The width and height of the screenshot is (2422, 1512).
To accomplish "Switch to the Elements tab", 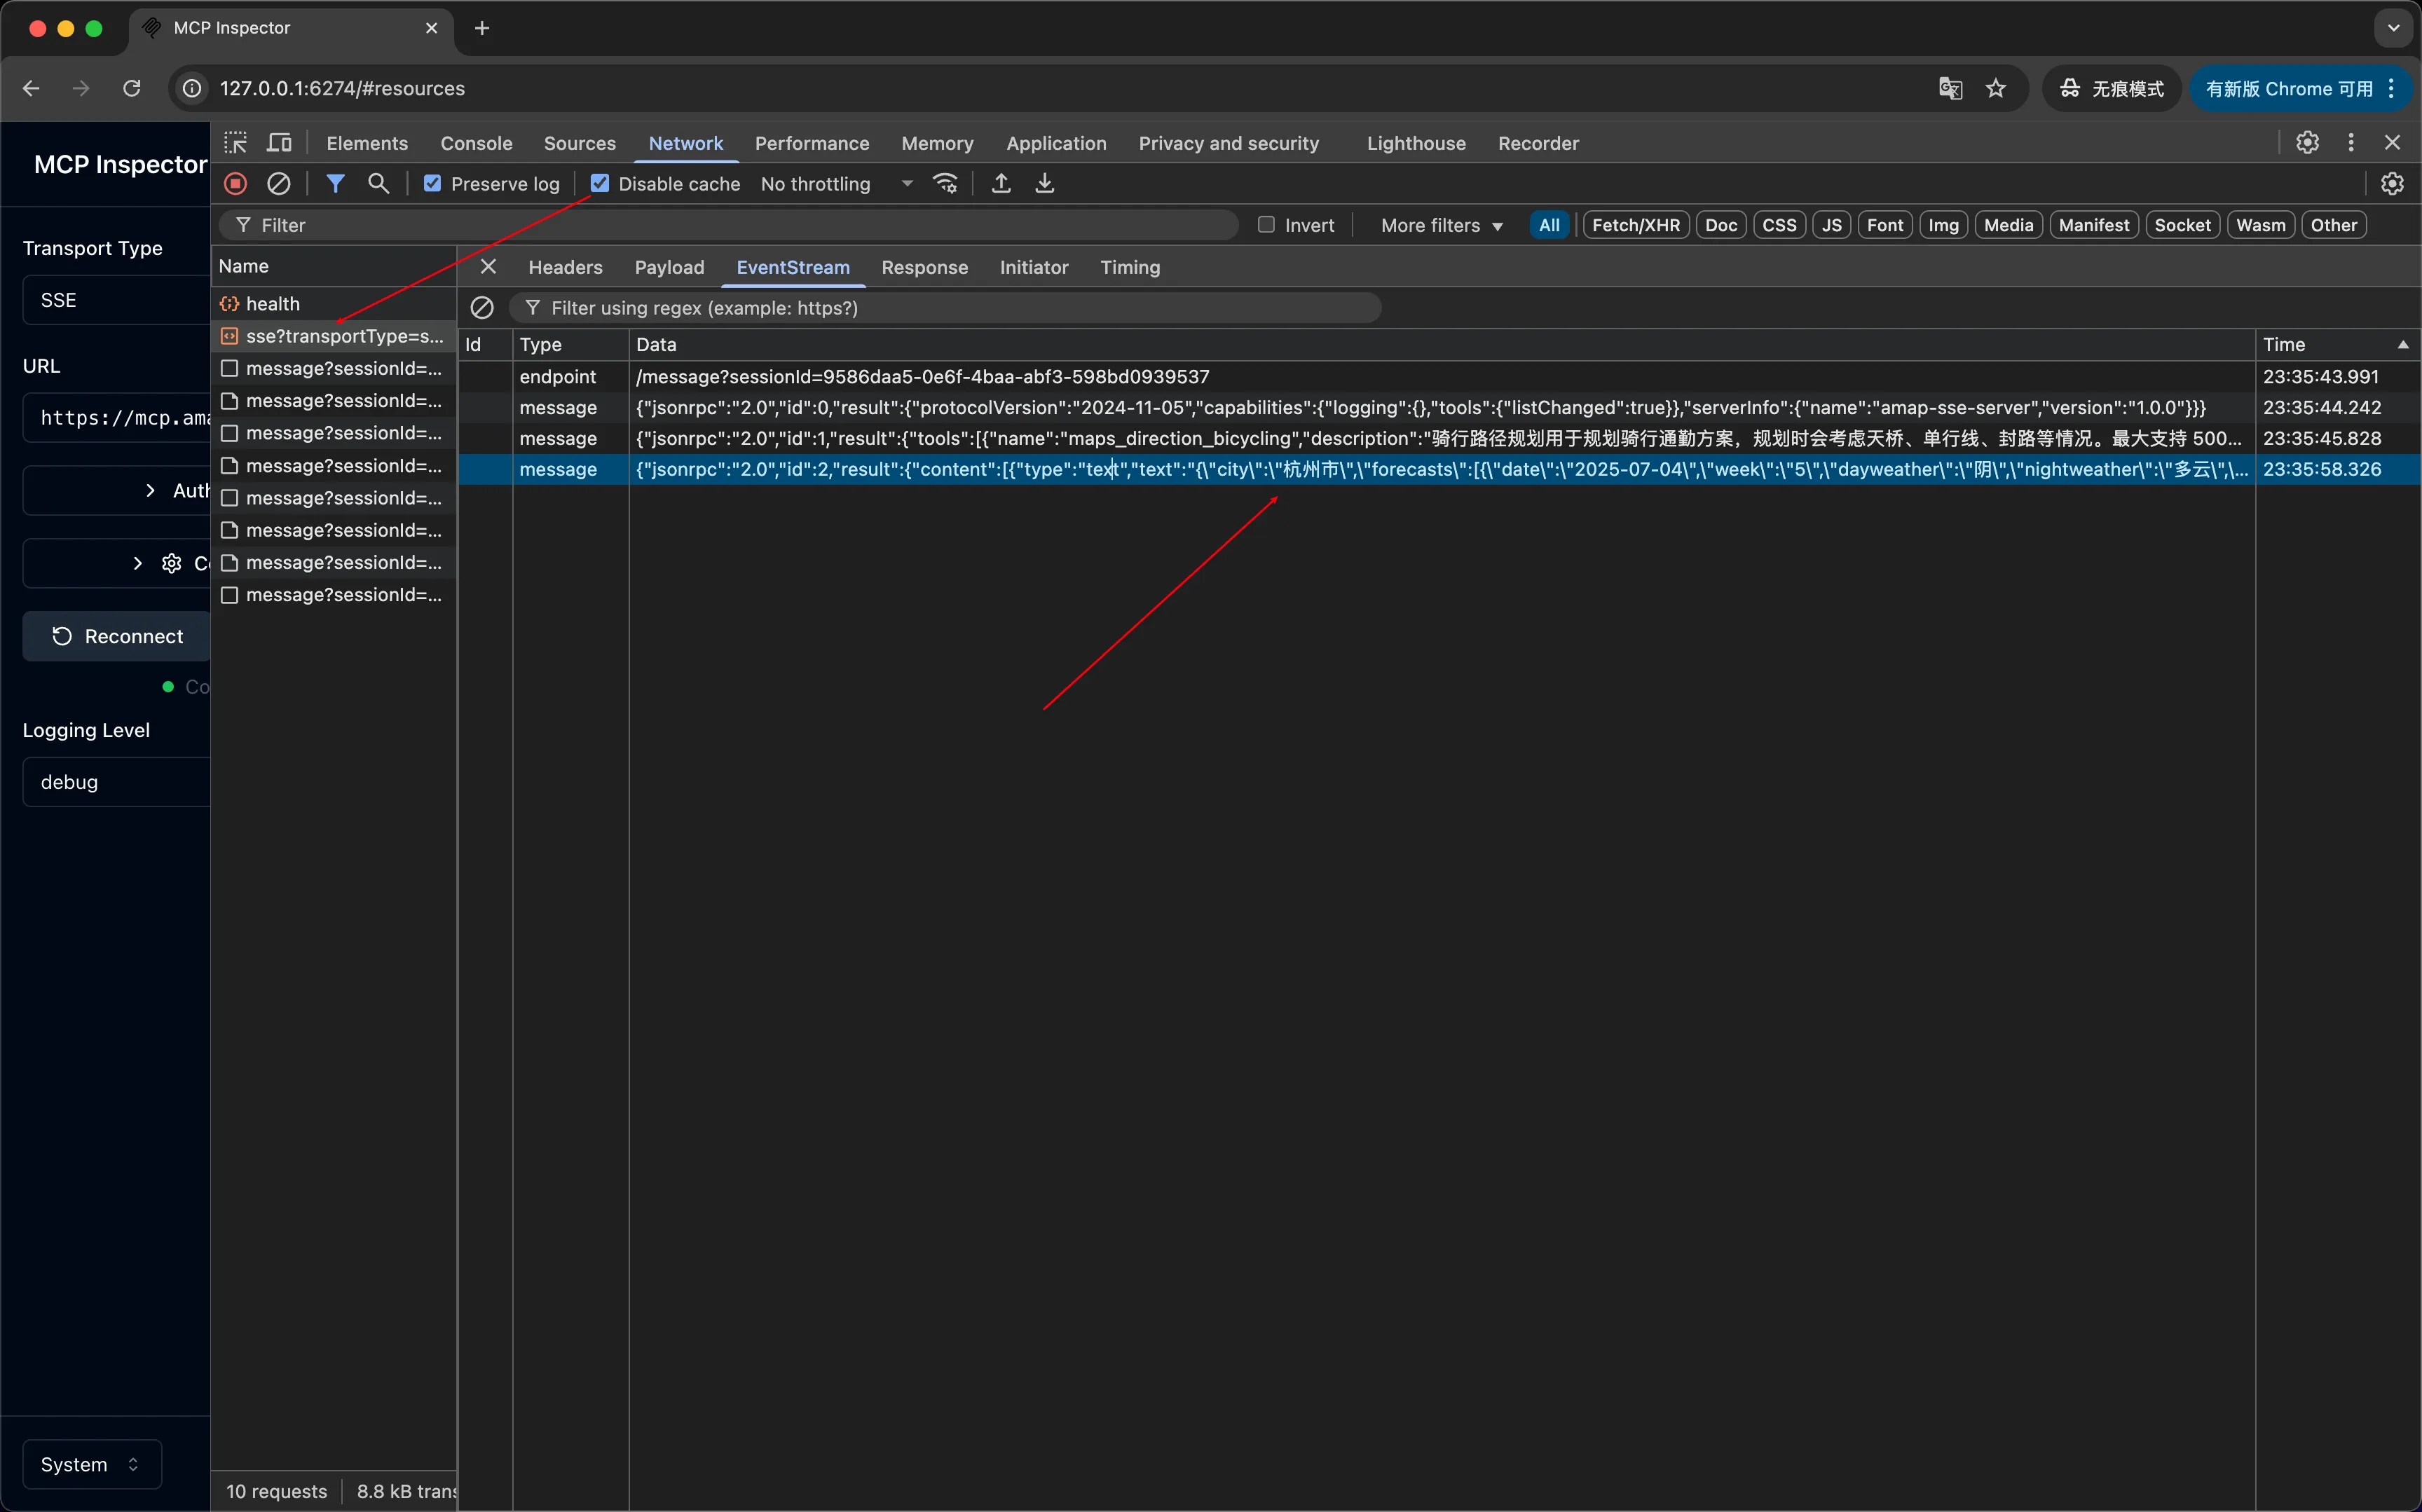I will 367,143.
